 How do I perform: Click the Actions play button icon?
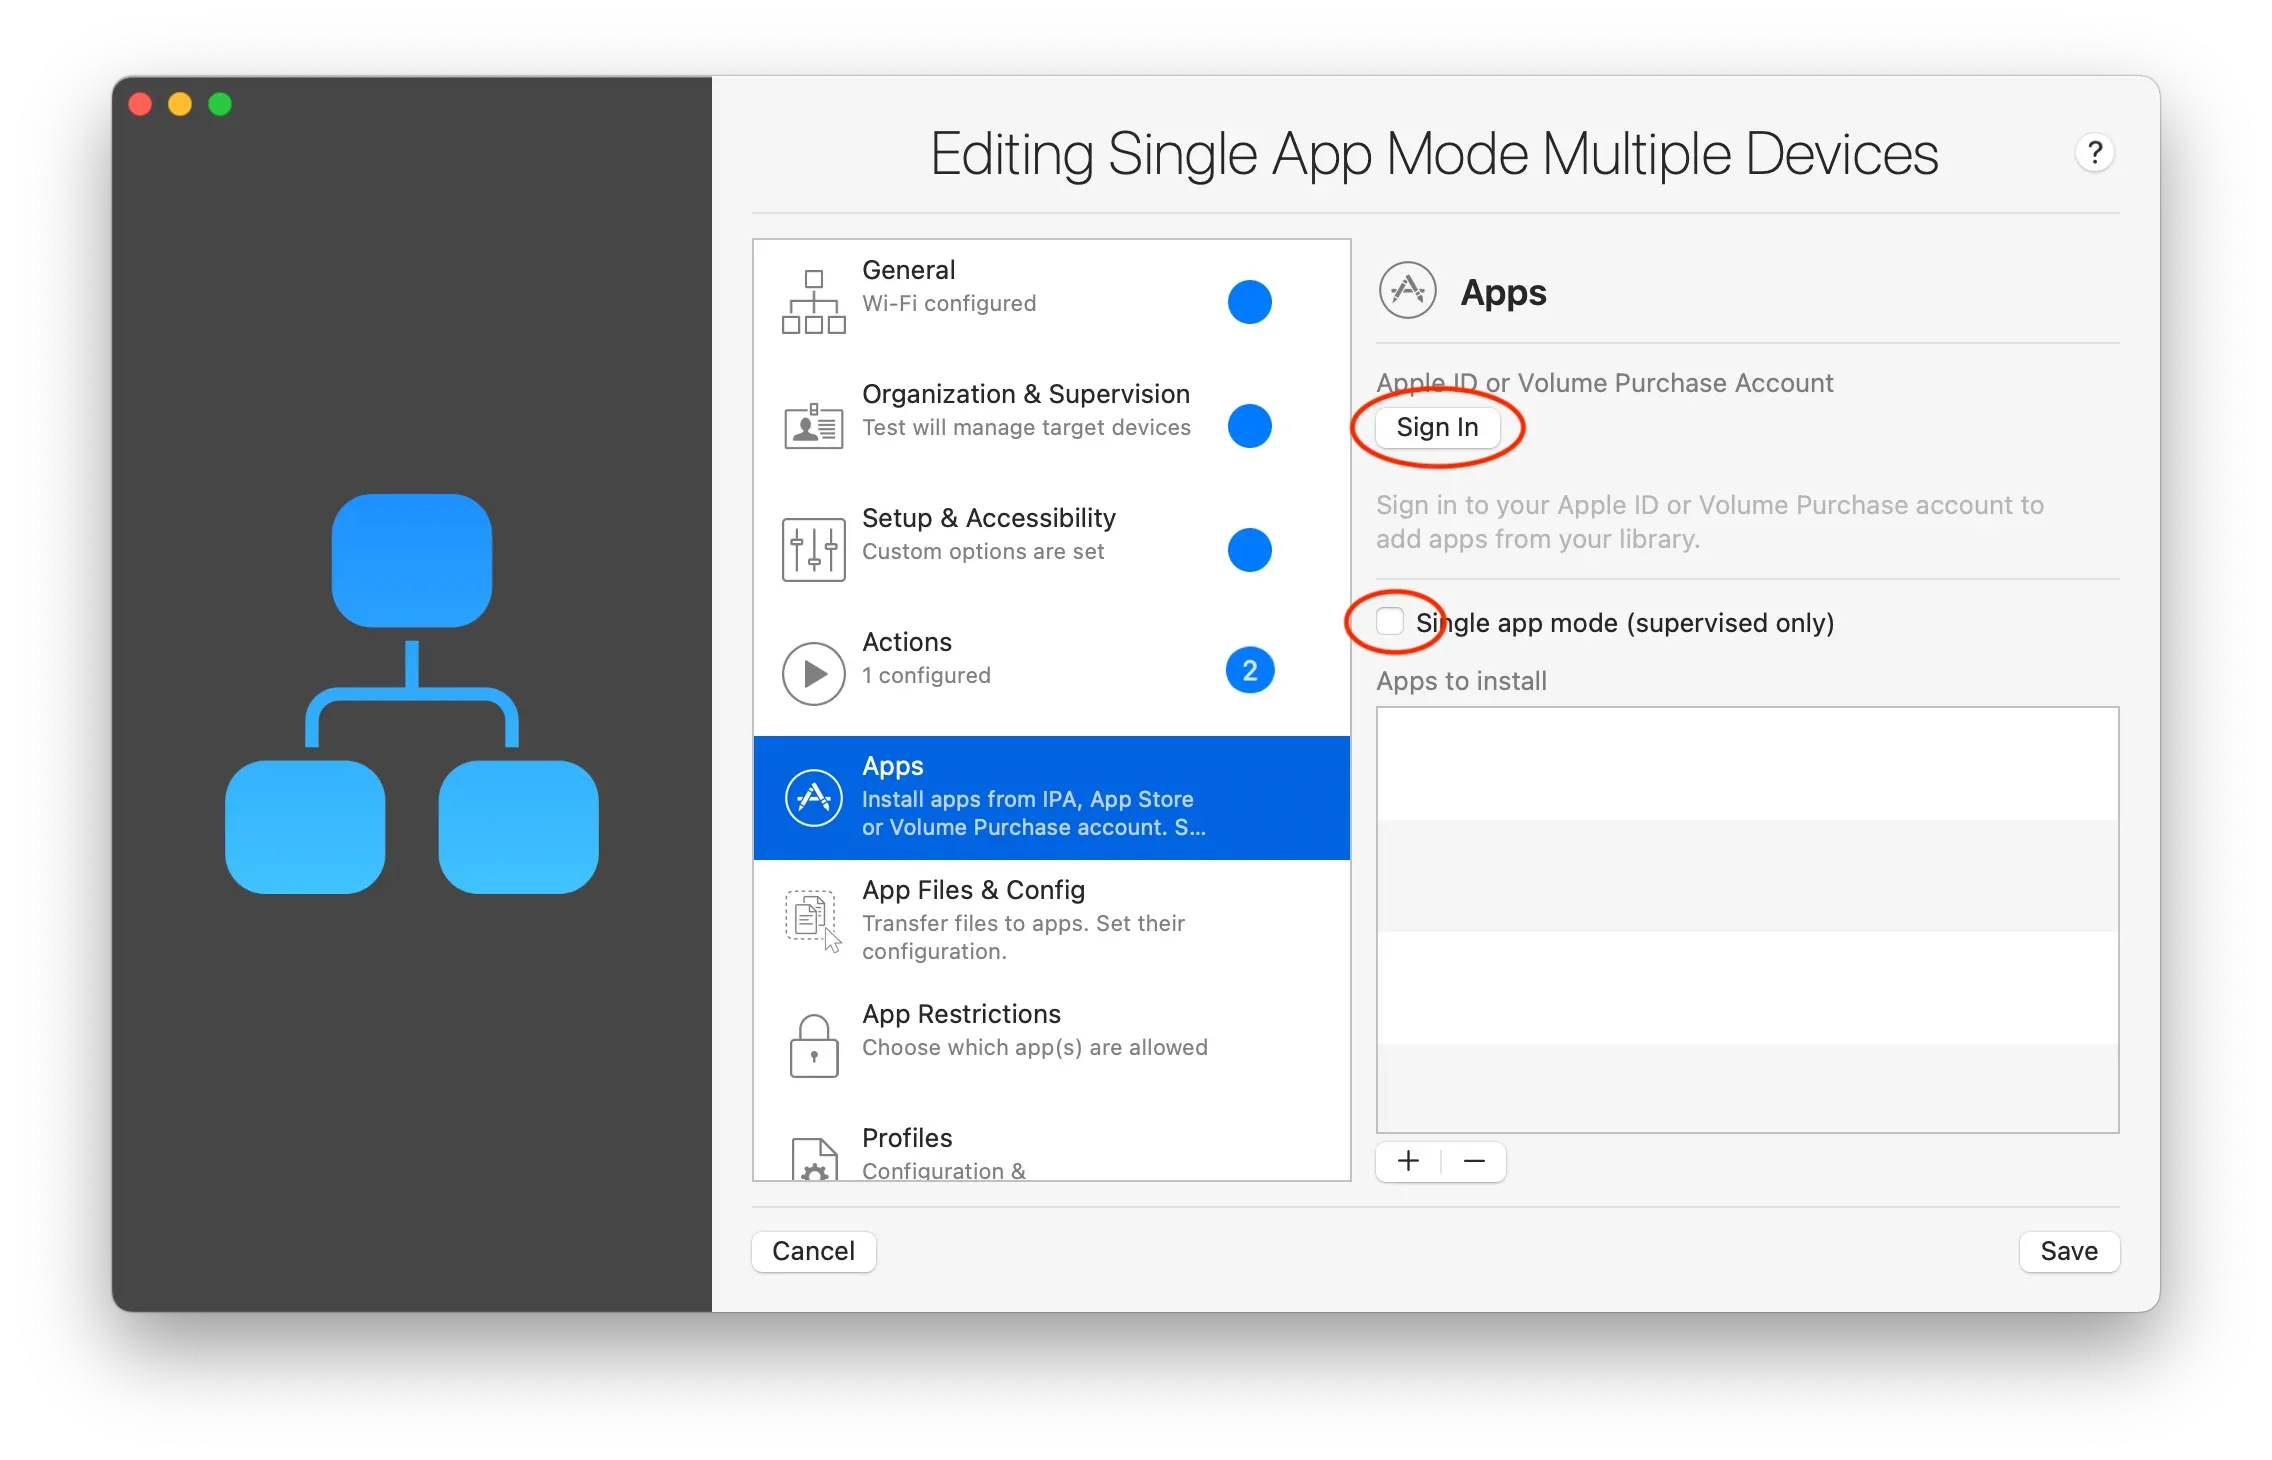click(812, 672)
